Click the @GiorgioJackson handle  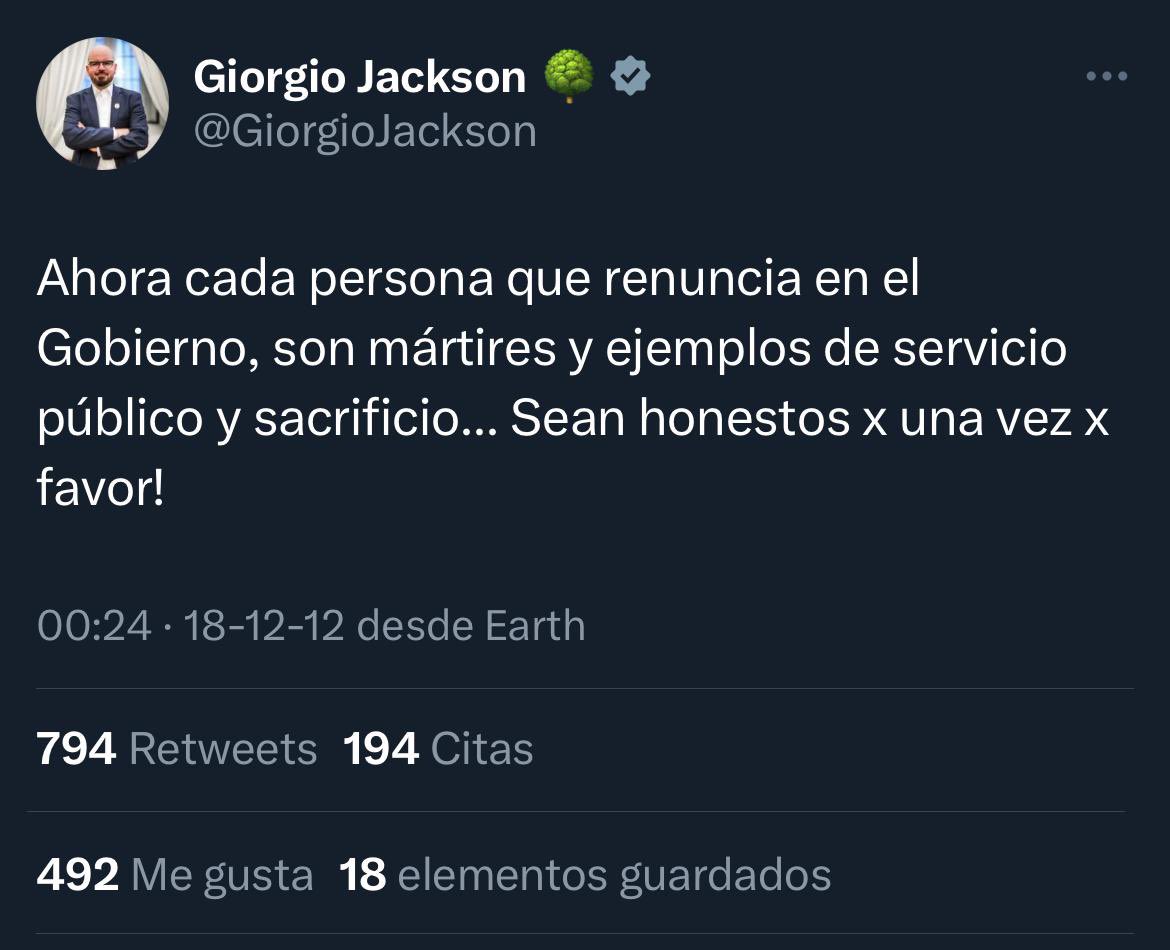(x=365, y=132)
